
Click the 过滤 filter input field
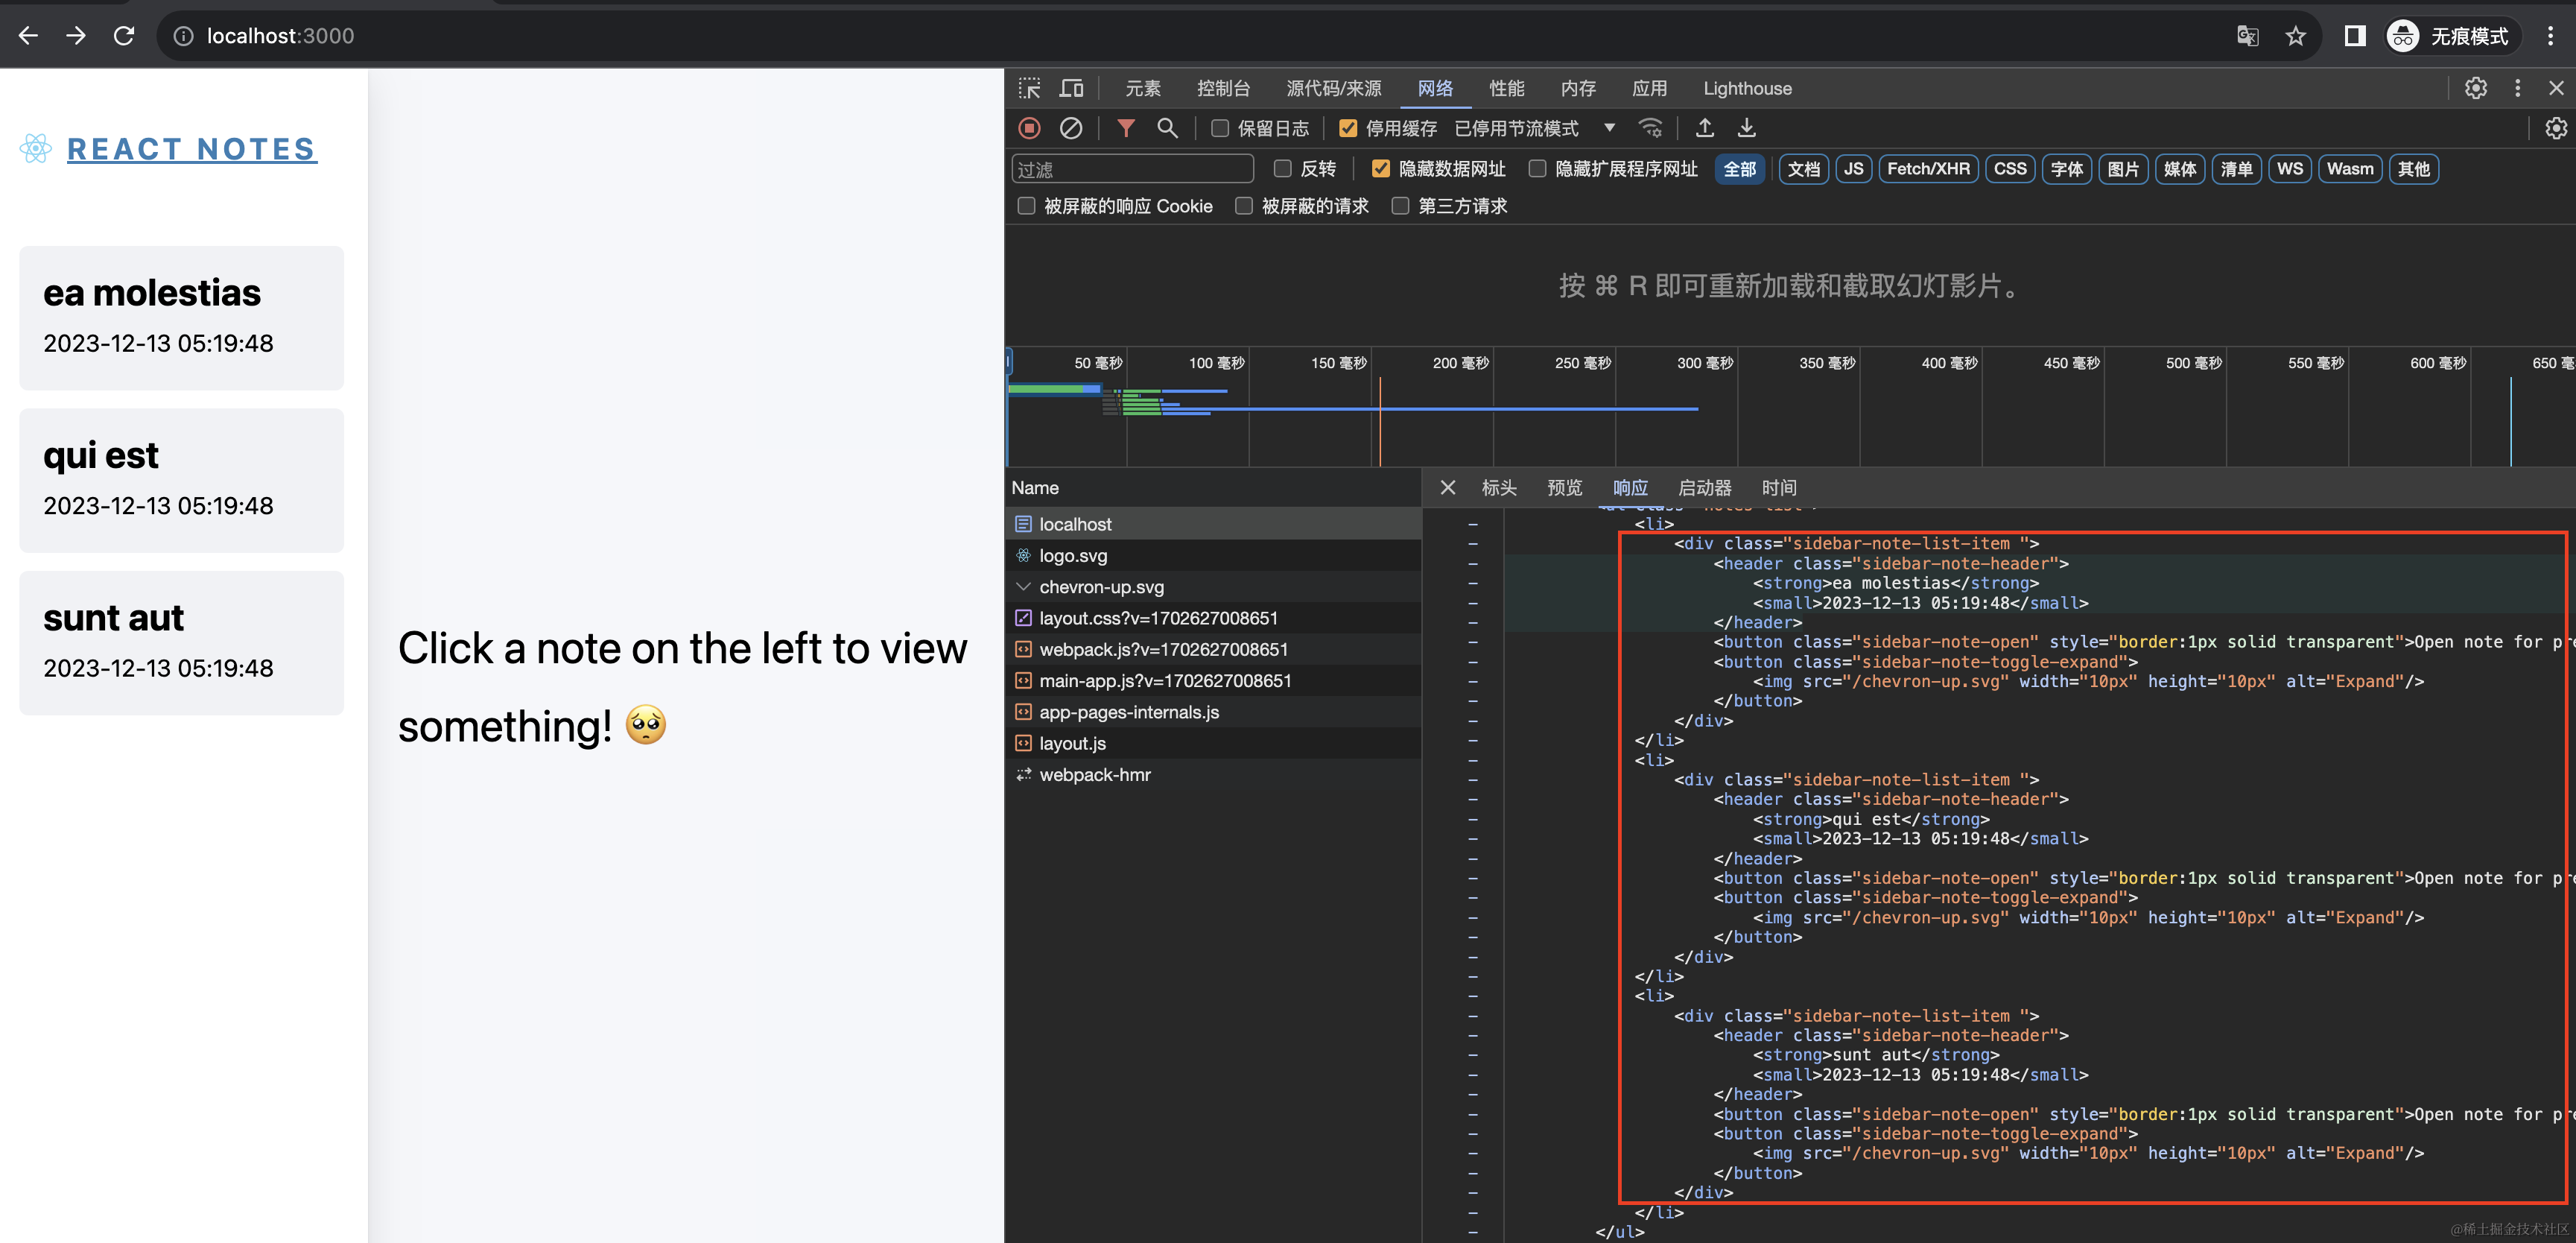click(x=1132, y=169)
